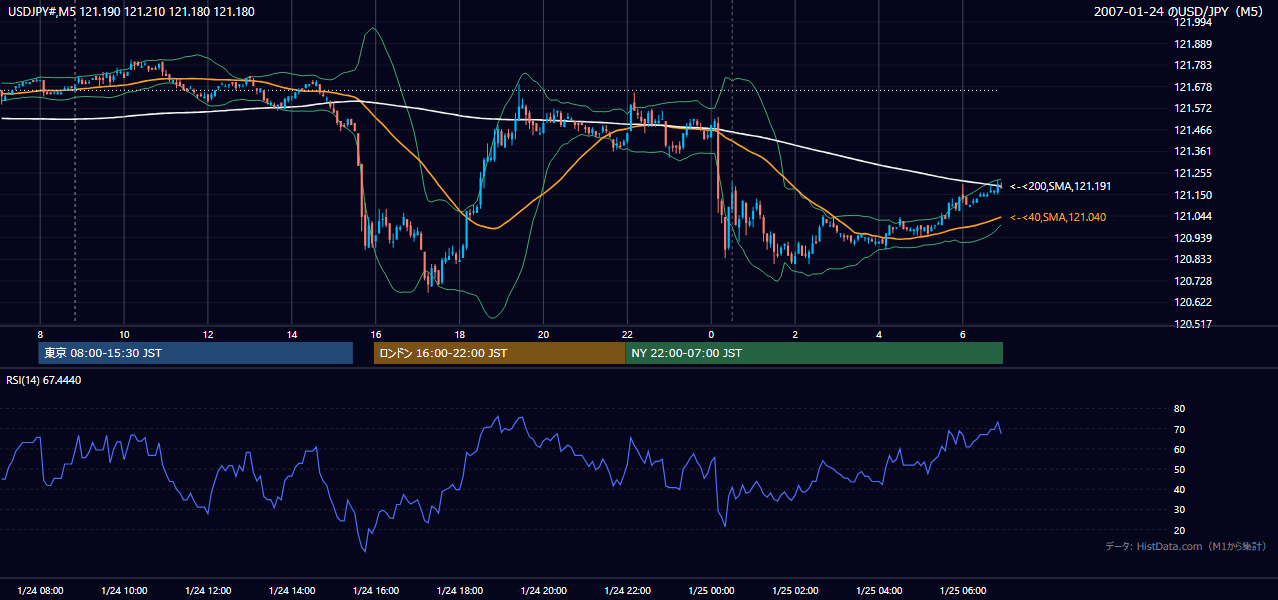Click the 1/25 06:00 time label
Viewport: 1278px width, 600px height.
click(x=963, y=590)
